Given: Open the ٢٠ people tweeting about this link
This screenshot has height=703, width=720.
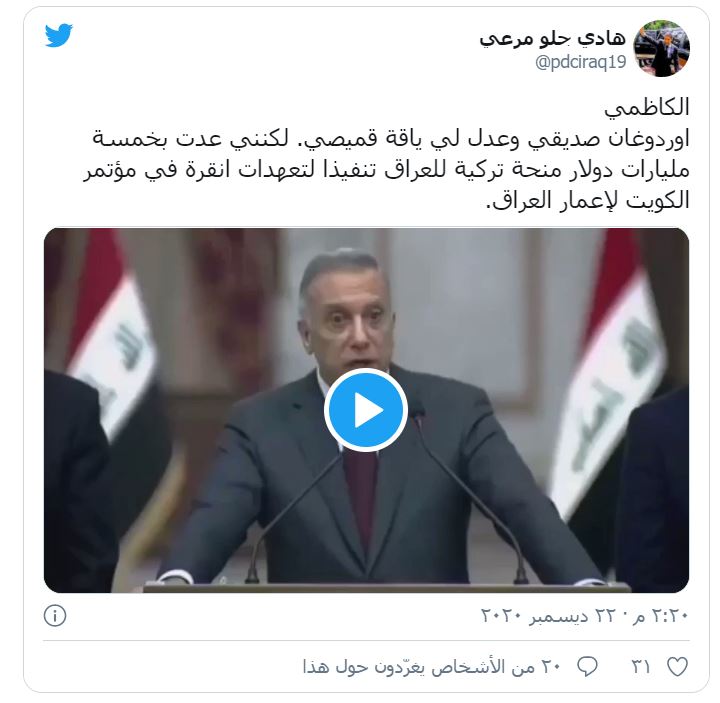Looking at the screenshot, I should pyautogui.click(x=432, y=667).
